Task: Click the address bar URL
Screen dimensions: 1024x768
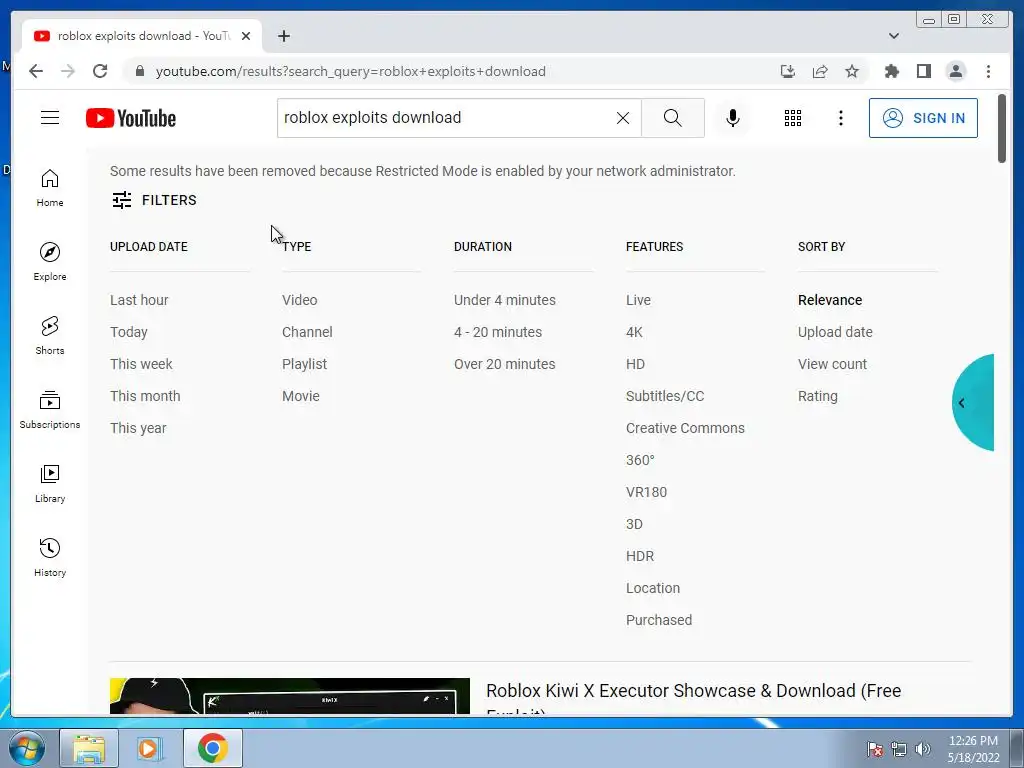Action: 351,71
